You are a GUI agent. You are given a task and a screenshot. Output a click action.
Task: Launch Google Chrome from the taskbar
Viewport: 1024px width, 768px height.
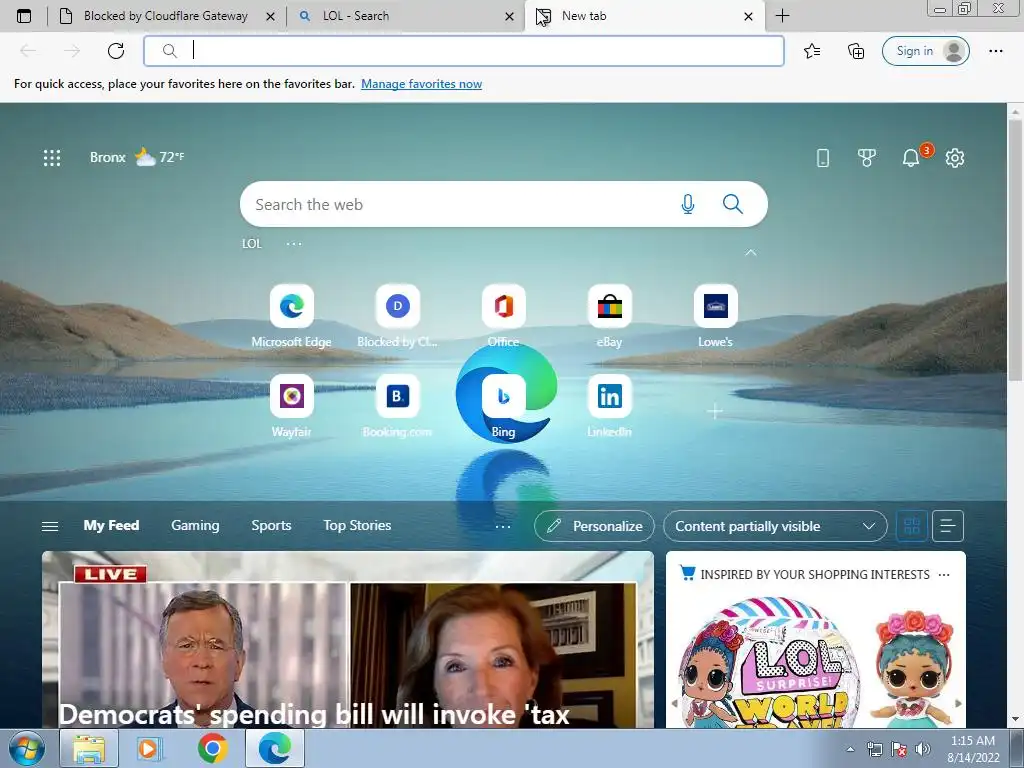coord(213,748)
